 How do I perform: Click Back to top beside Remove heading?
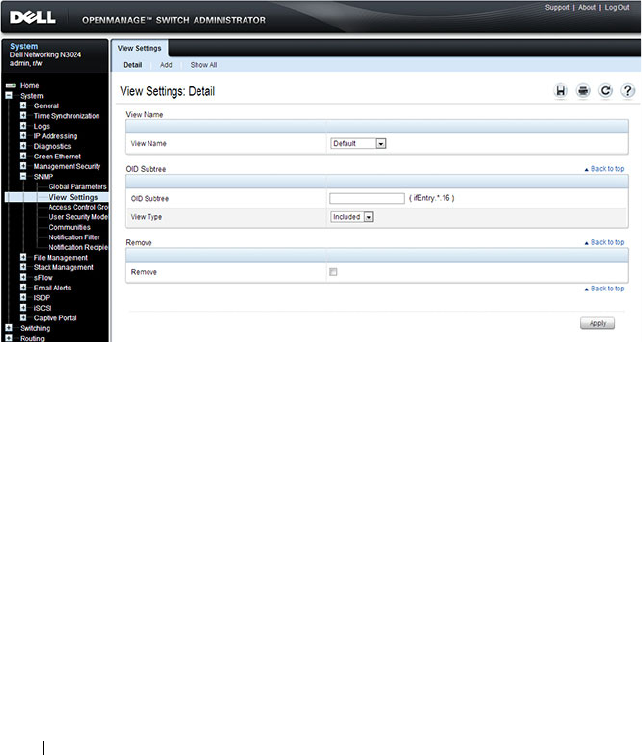coord(604,242)
